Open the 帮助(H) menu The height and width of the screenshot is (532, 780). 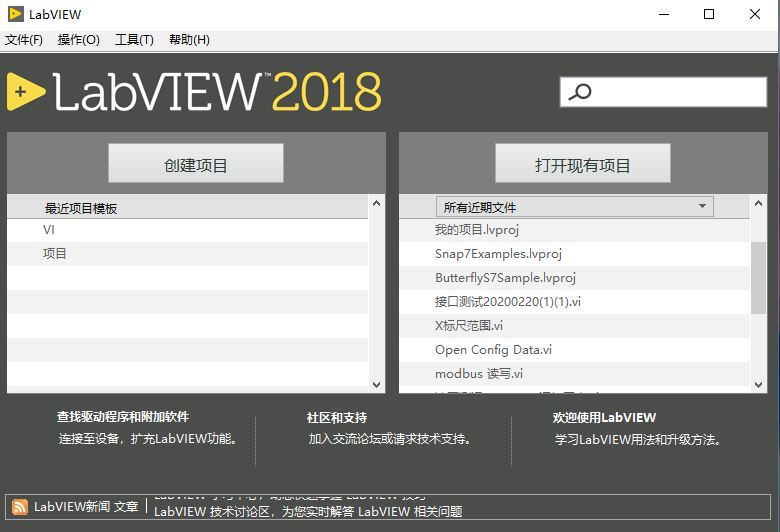[x=190, y=40]
